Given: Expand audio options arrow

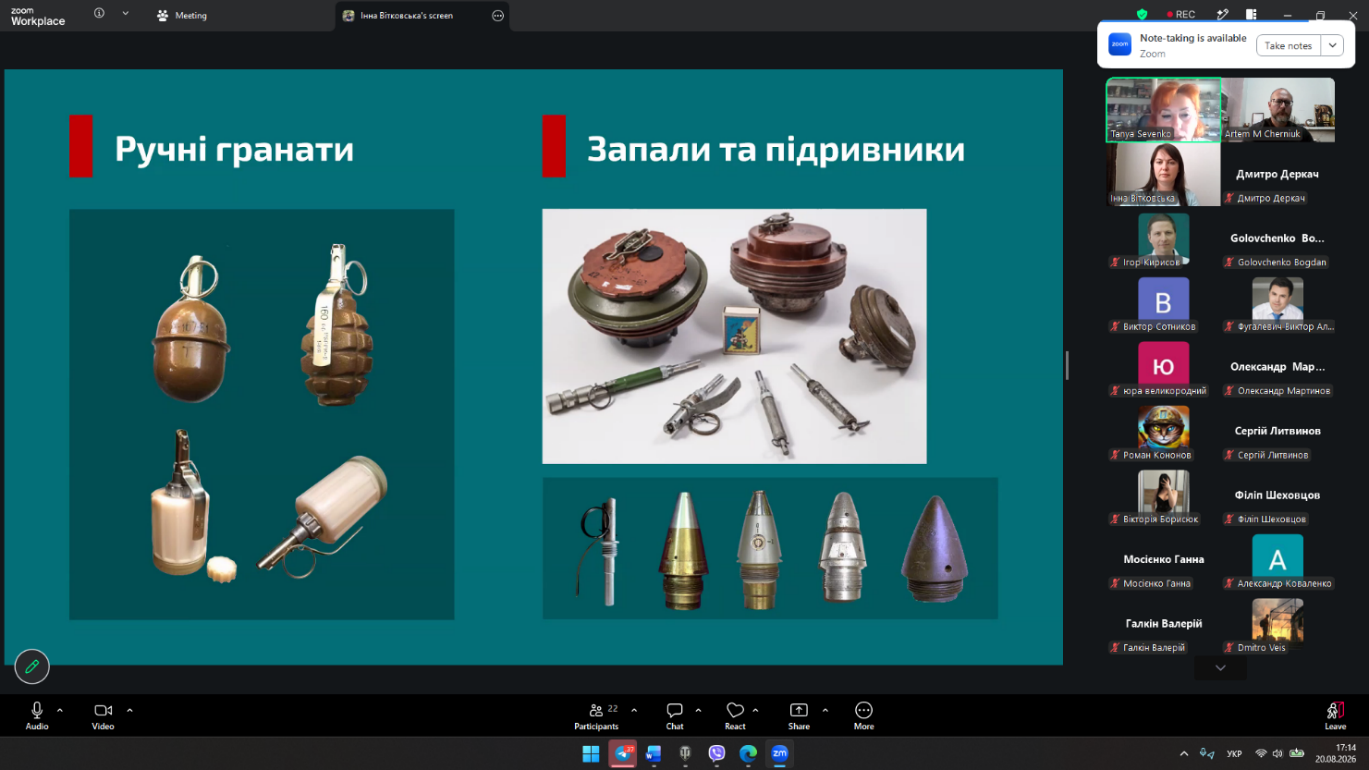Looking at the screenshot, I should coord(60,710).
